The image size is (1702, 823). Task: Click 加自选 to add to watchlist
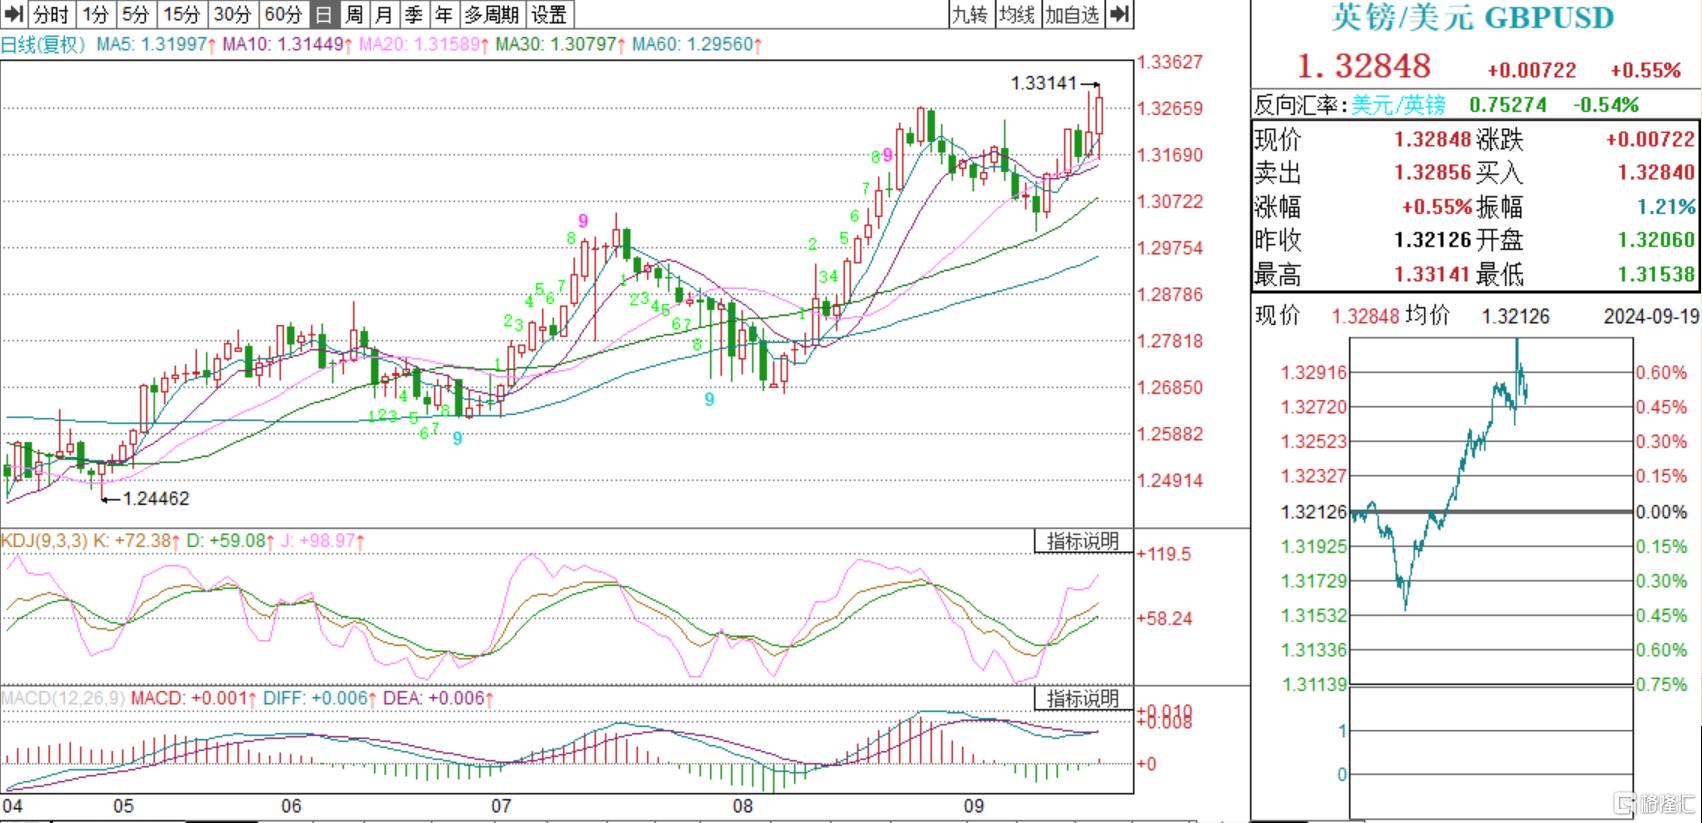point(1073,14)
